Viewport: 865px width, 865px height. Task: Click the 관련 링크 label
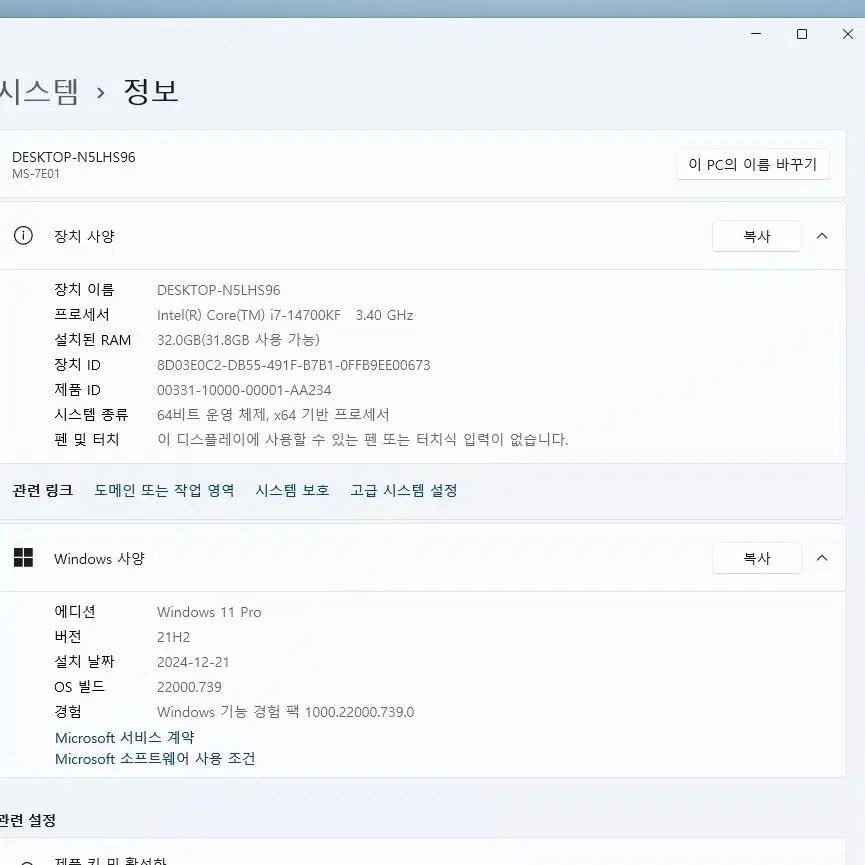point(42,490)
